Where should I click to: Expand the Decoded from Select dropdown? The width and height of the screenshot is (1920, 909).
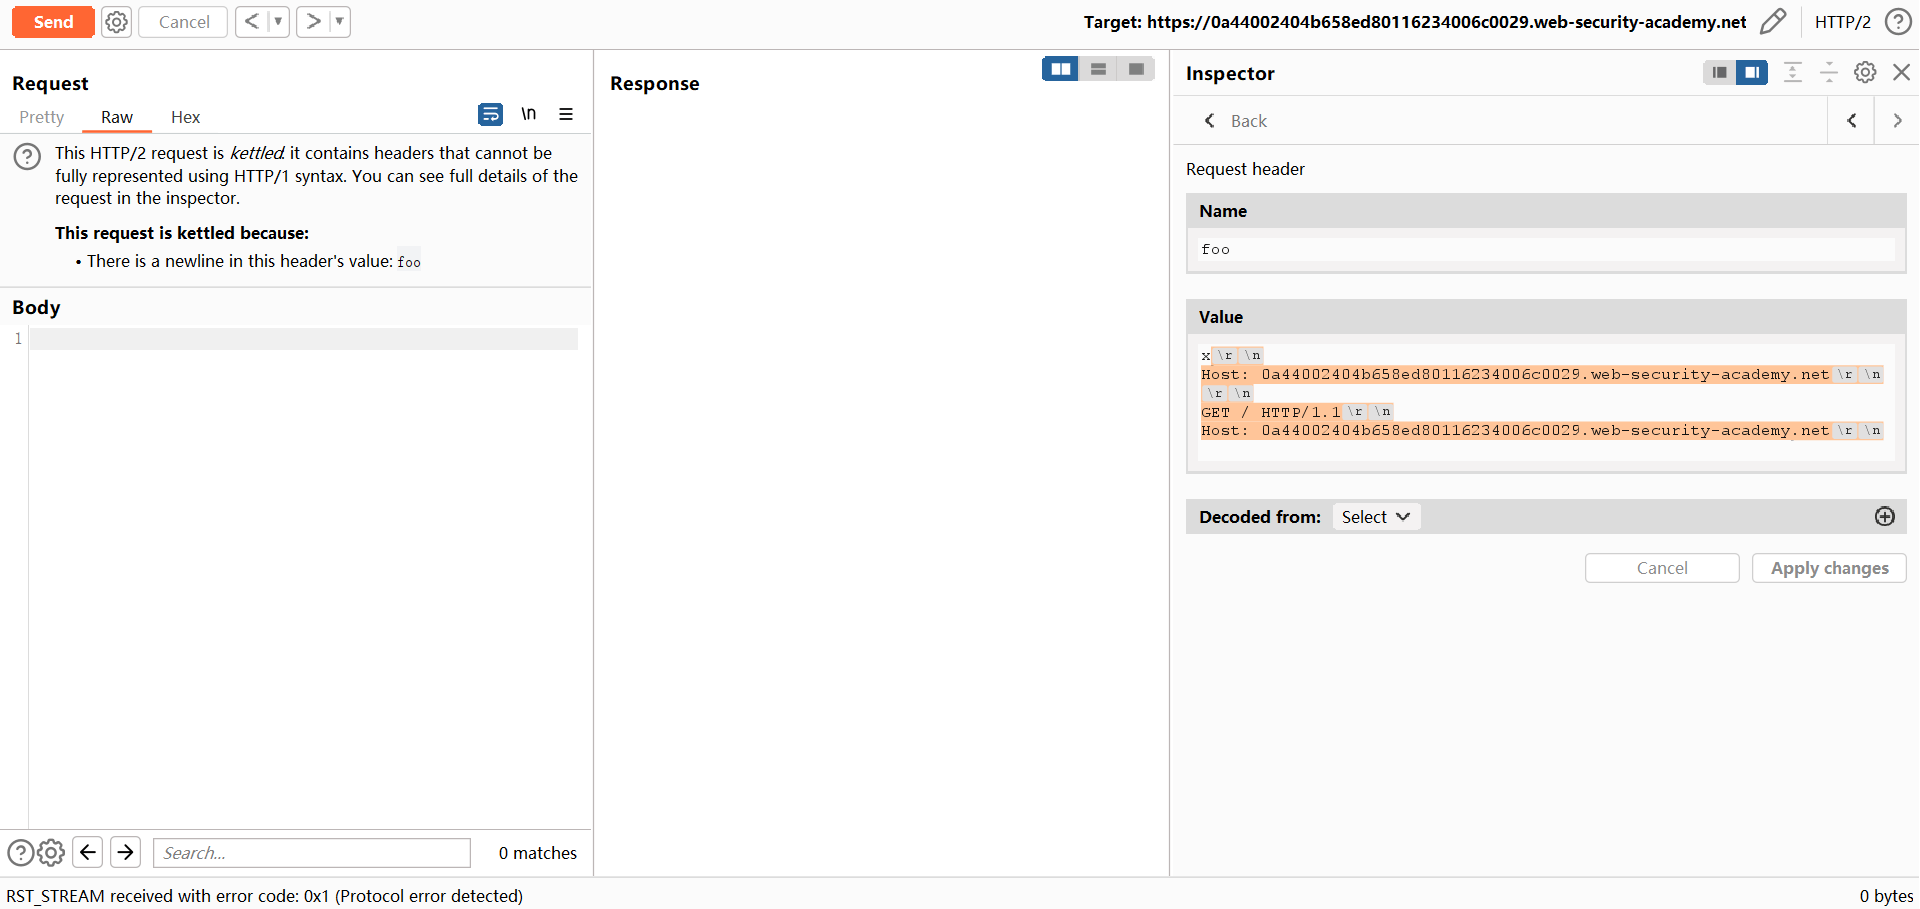(1376, 517)
